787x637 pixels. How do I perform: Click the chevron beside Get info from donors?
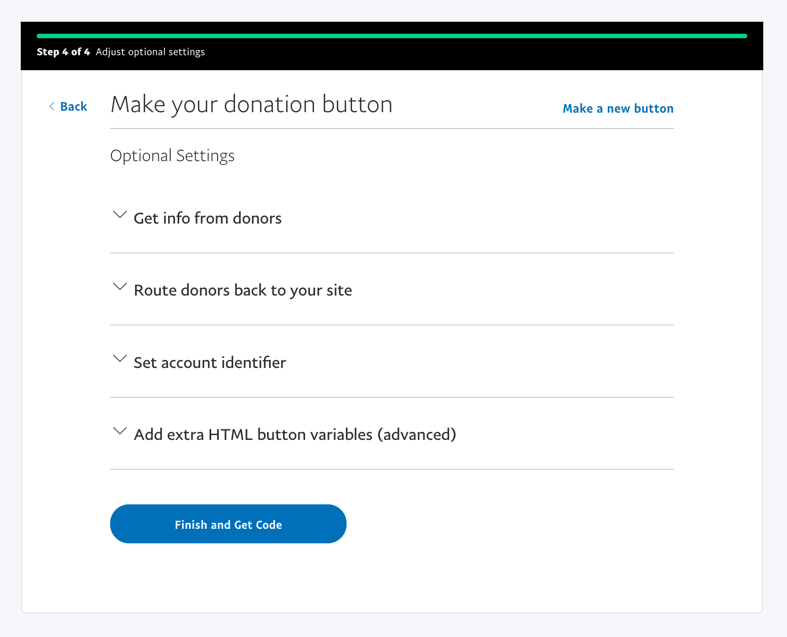120,215
